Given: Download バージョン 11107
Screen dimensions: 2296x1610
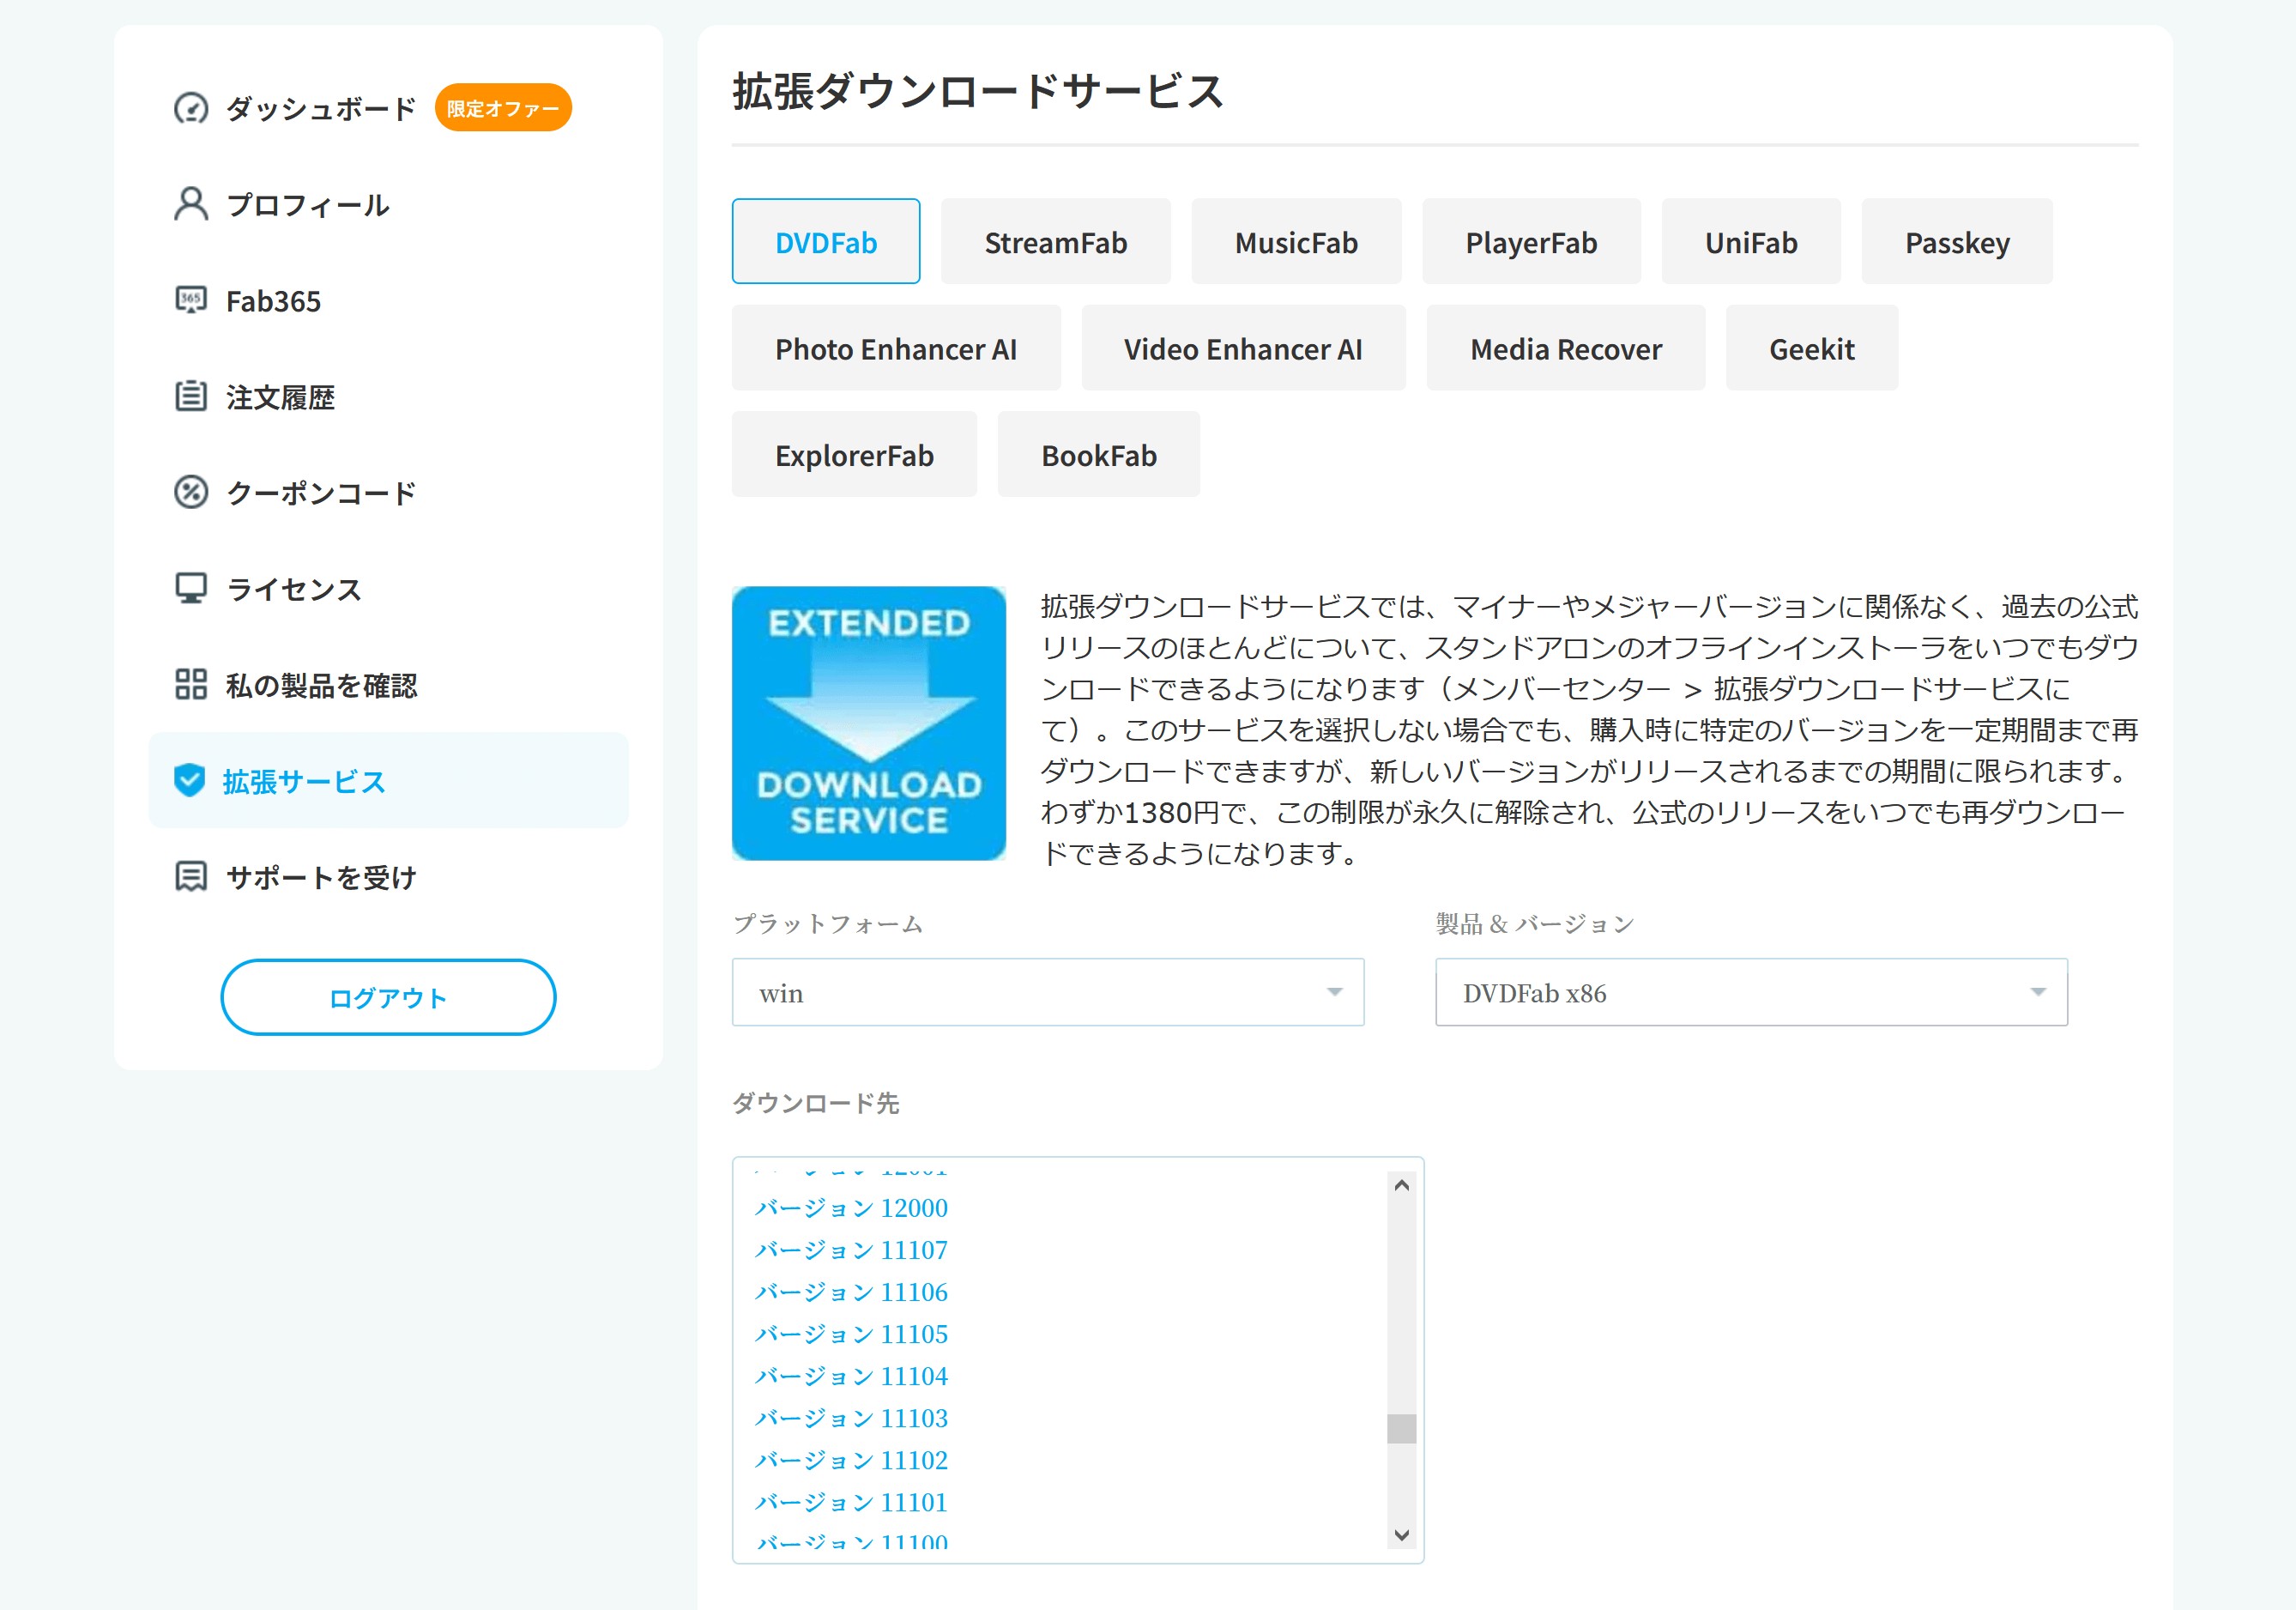Looking at the screenshot, I should (x=851, y=1250).
